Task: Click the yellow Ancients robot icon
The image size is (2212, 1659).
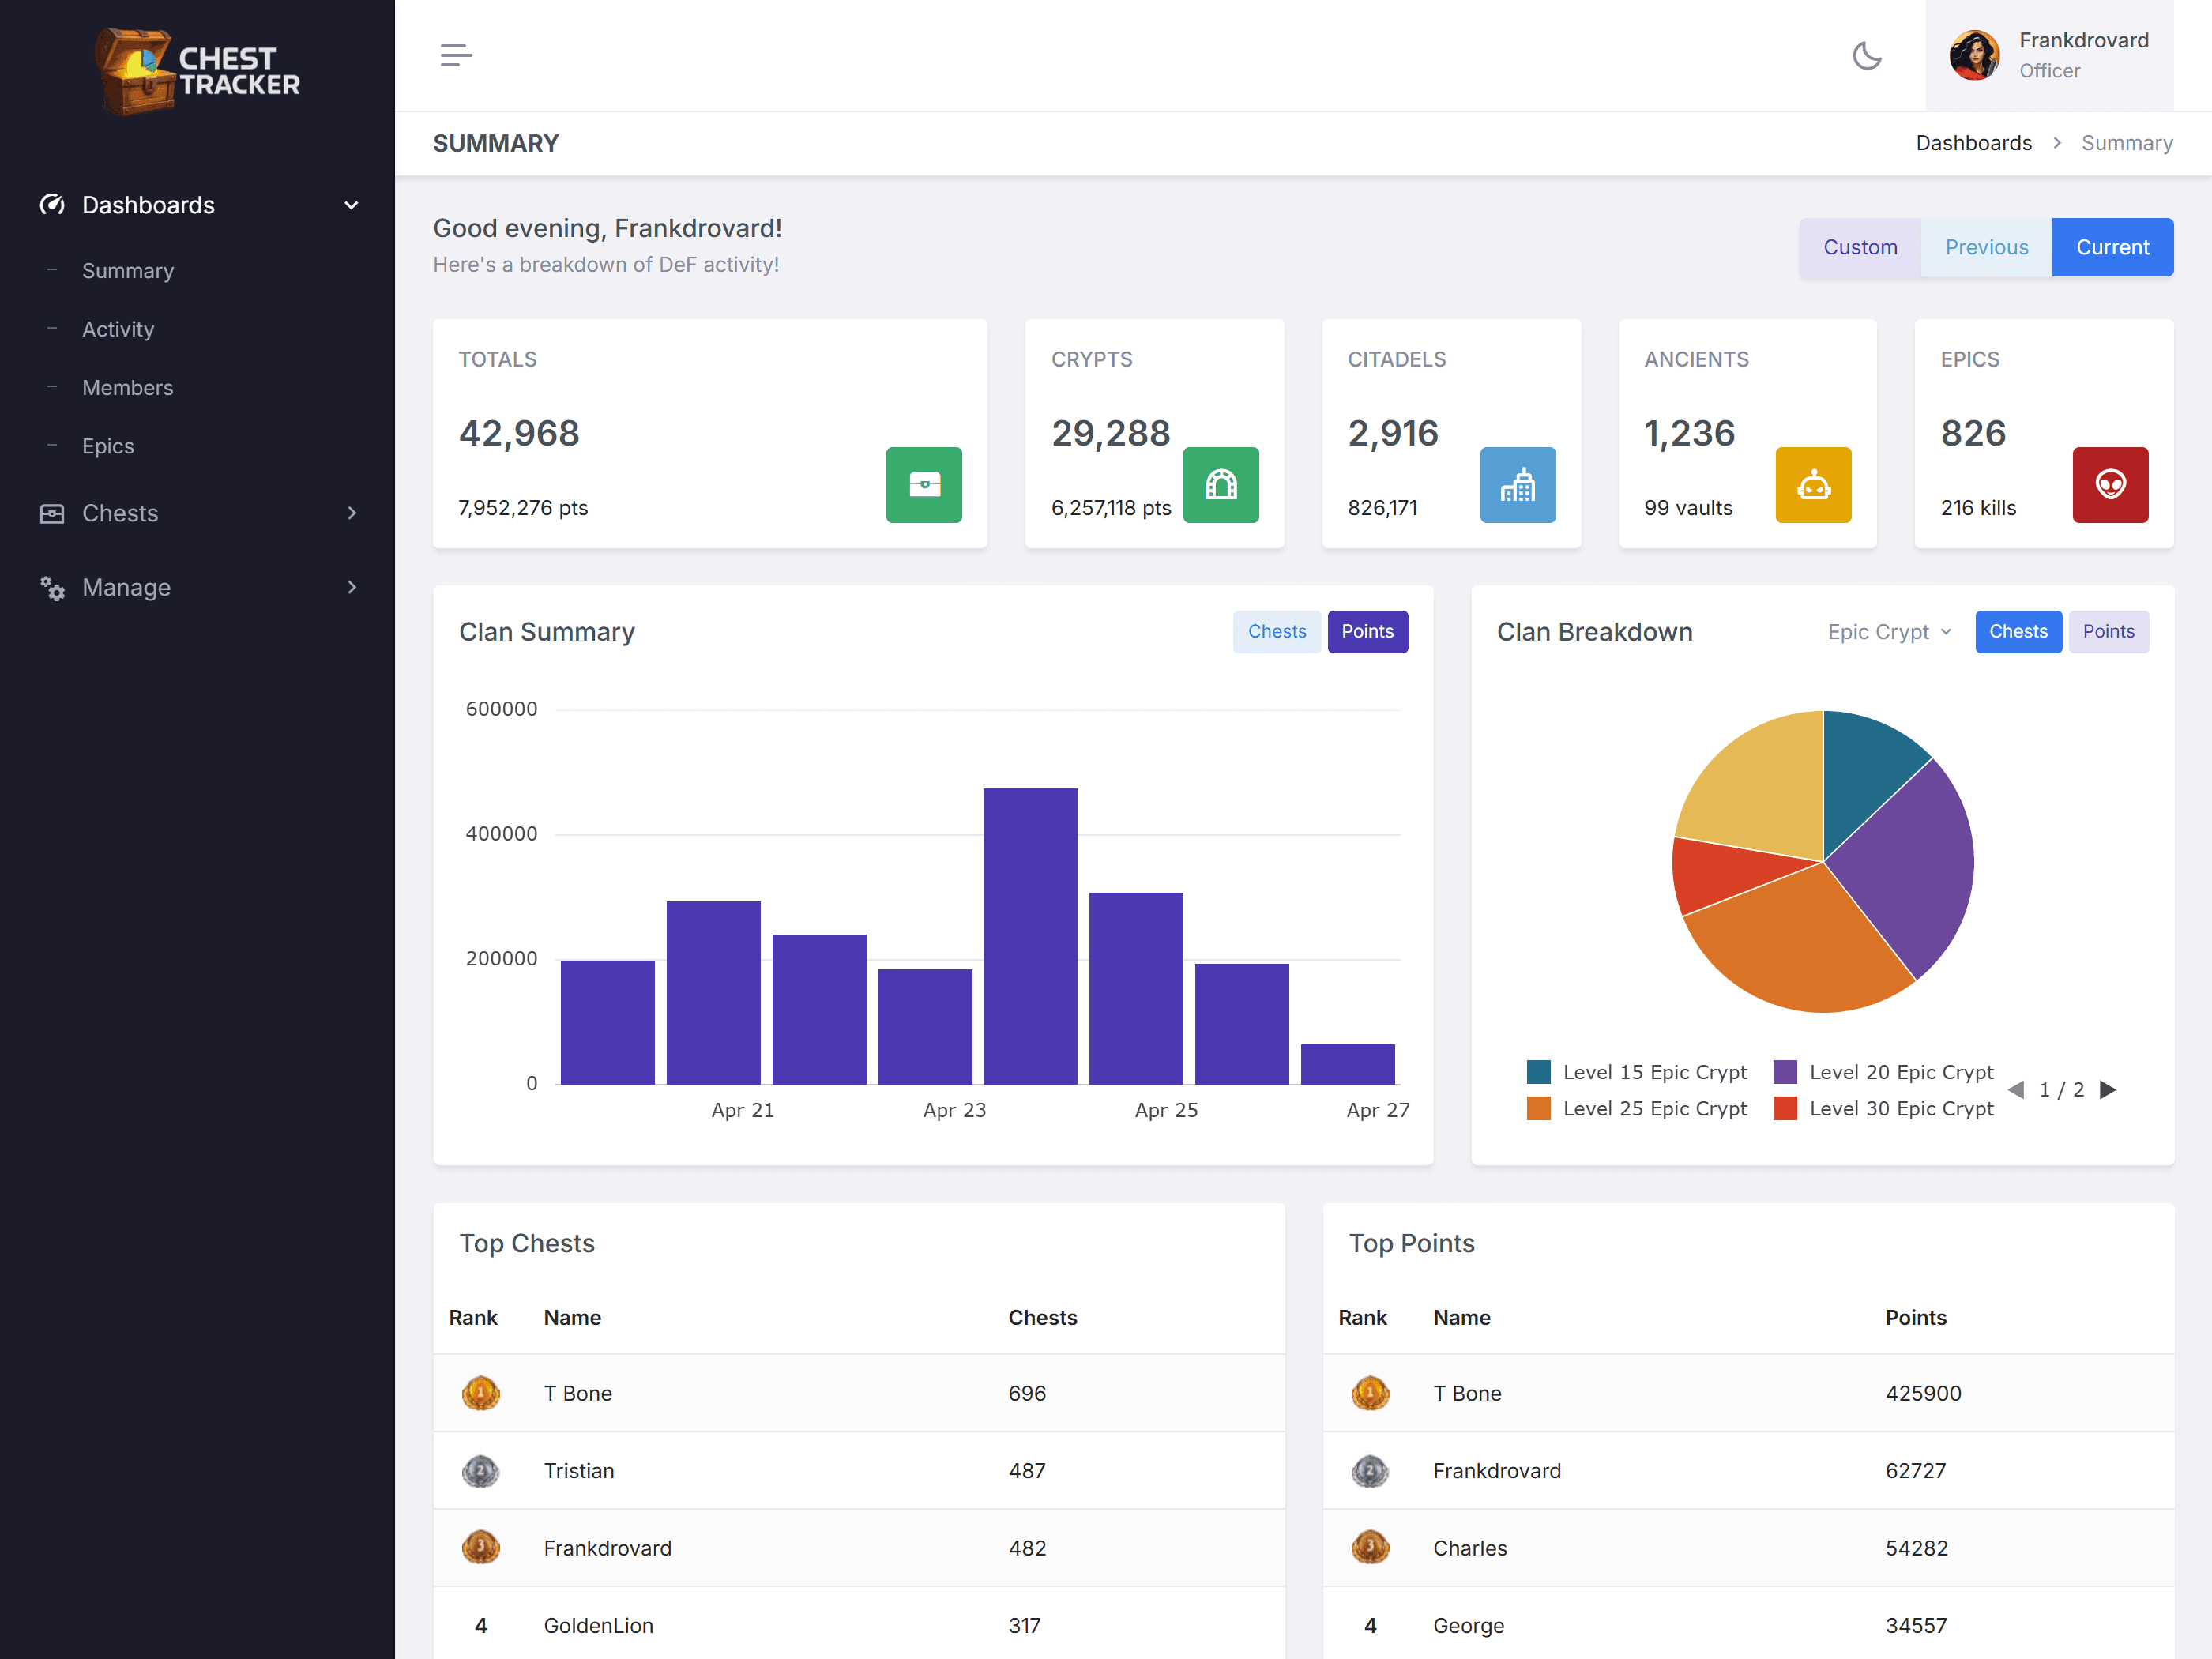Action: click(x=1813, y=485)
